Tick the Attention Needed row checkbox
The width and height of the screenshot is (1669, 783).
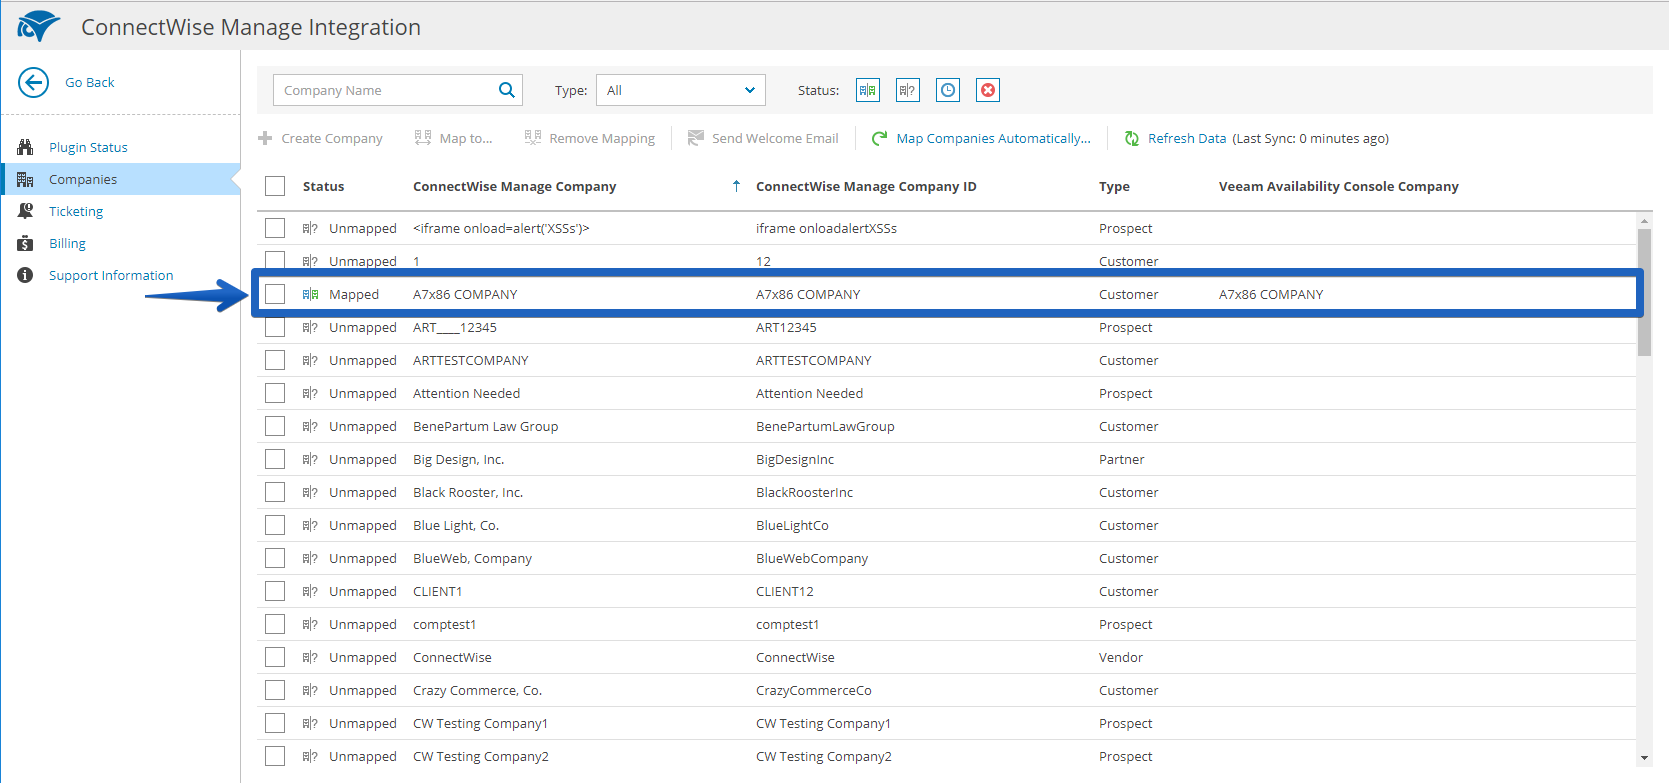(x=275, y=393)
